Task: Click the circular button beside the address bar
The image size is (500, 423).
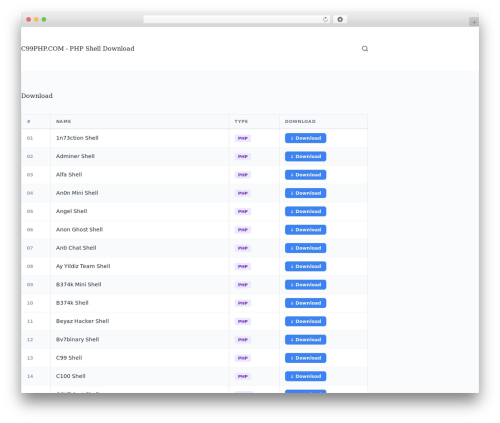Action: coord(340,20)
